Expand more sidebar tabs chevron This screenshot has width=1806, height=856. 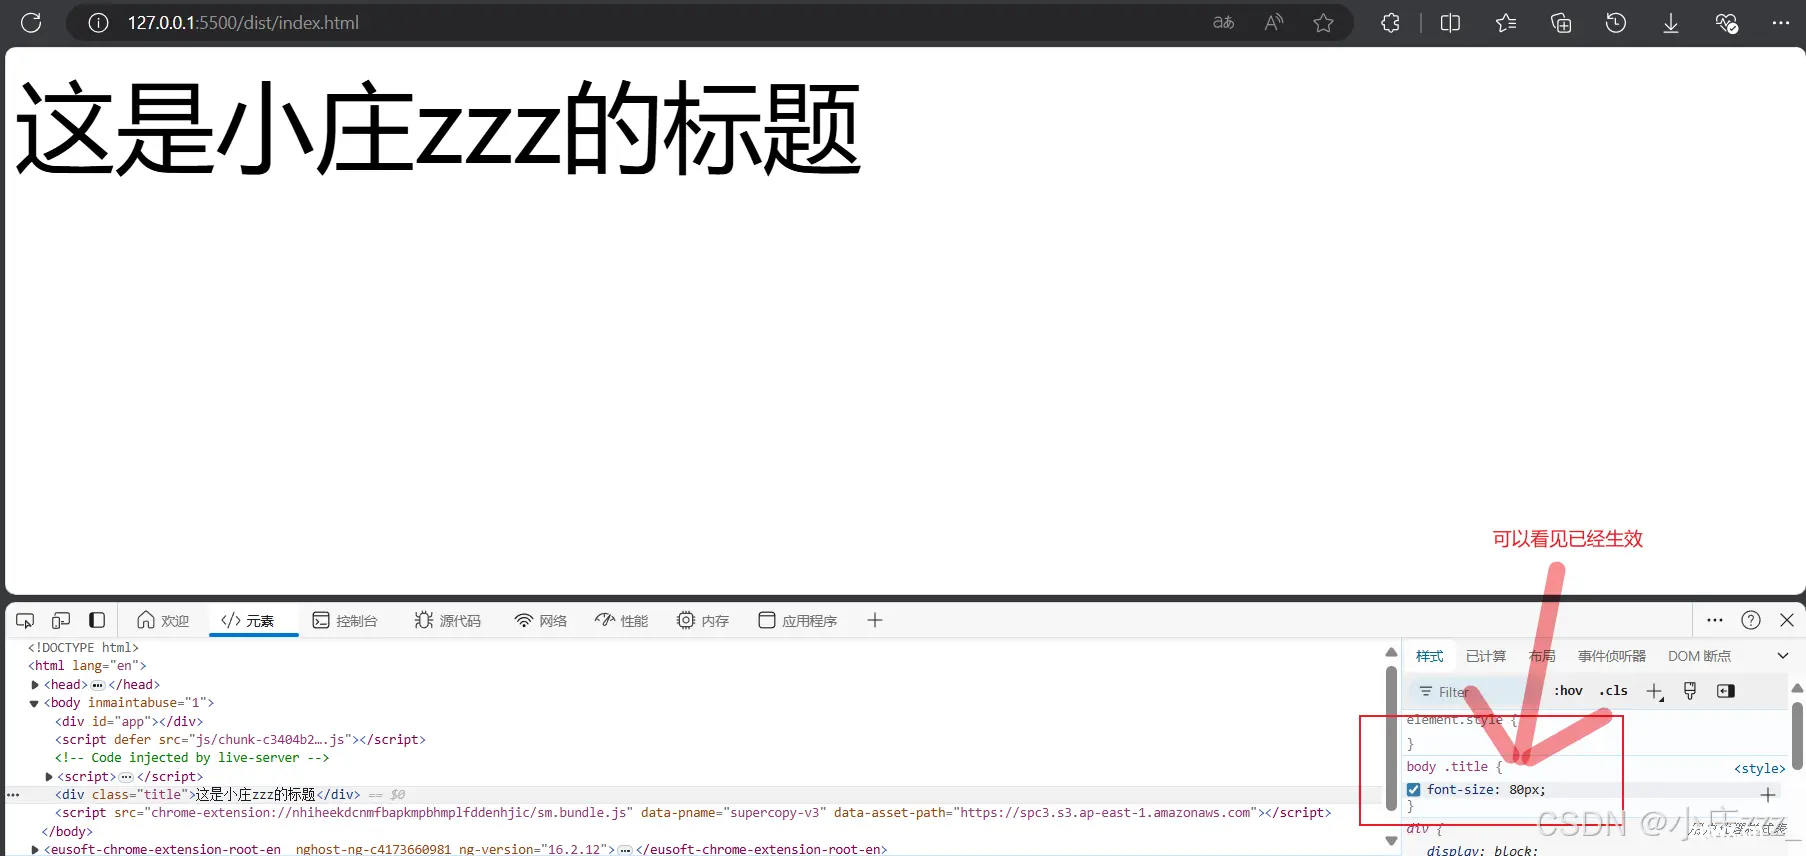(x=1783, y=656)
